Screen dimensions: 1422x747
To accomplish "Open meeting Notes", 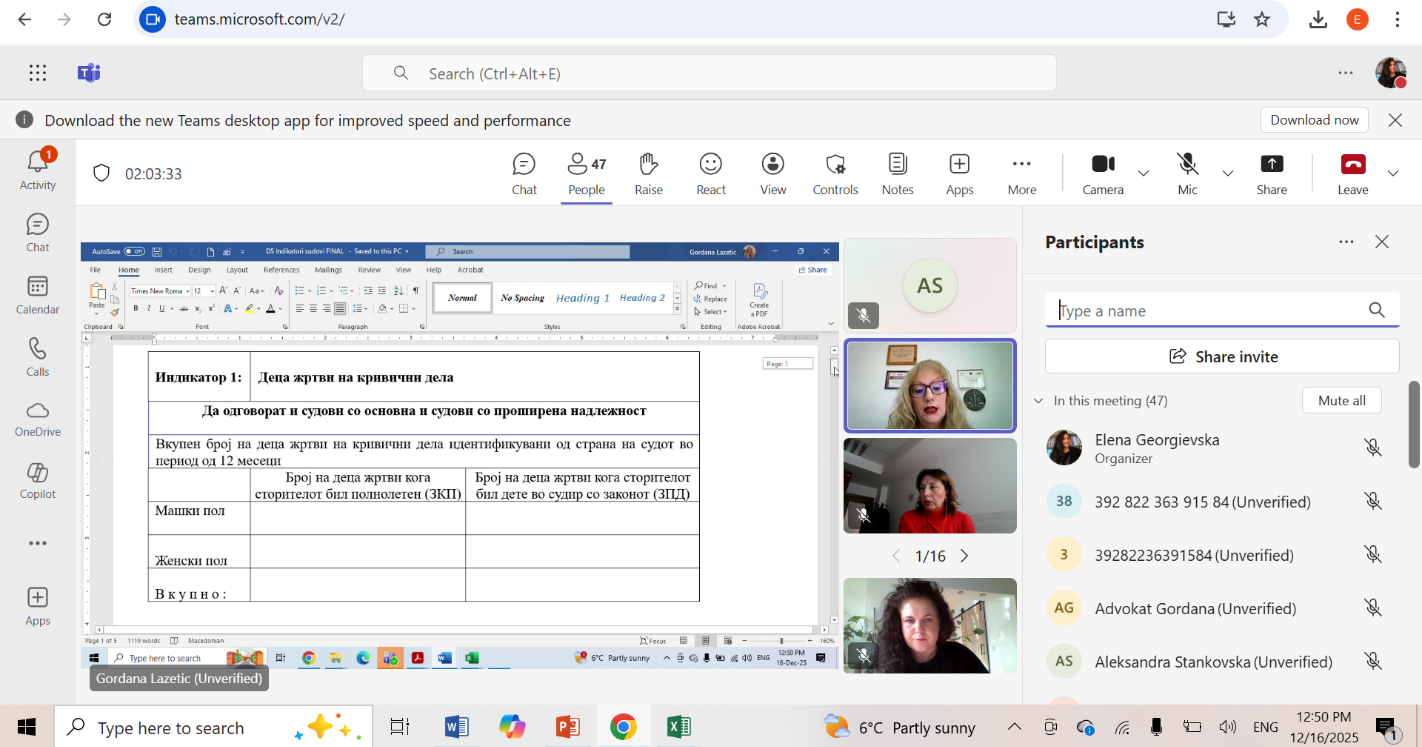I will coord(897,173).
